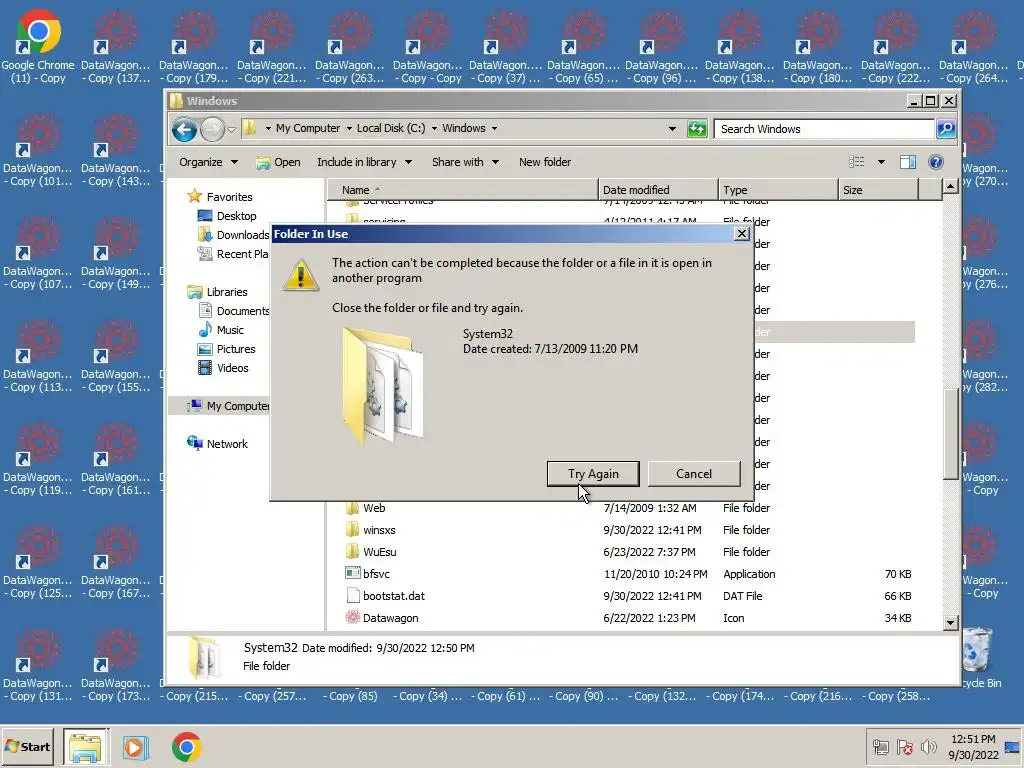Open DataWagon Copy (143) desktop shortcut
This screenshot has width=1024, height=768.
pos(116,150)
